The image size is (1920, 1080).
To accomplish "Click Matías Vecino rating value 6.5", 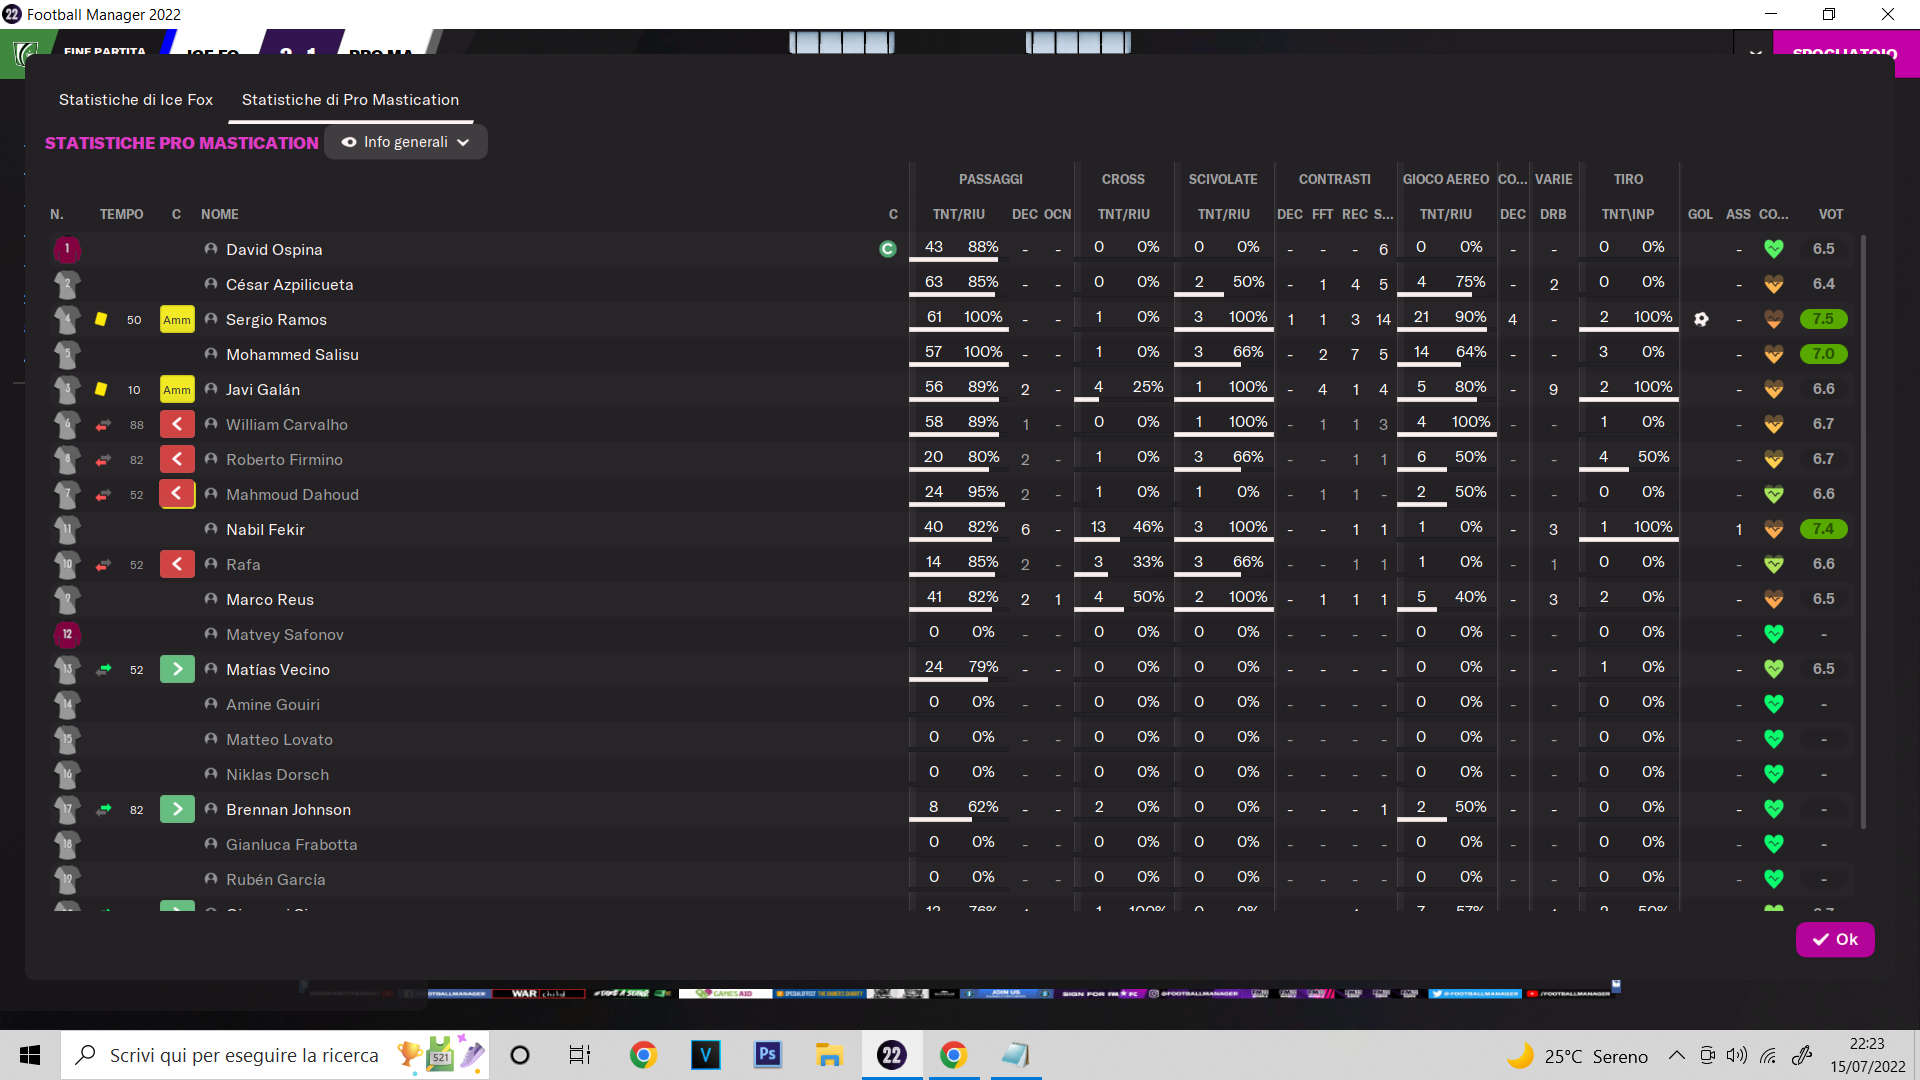I will click(x=1823, y=669).
